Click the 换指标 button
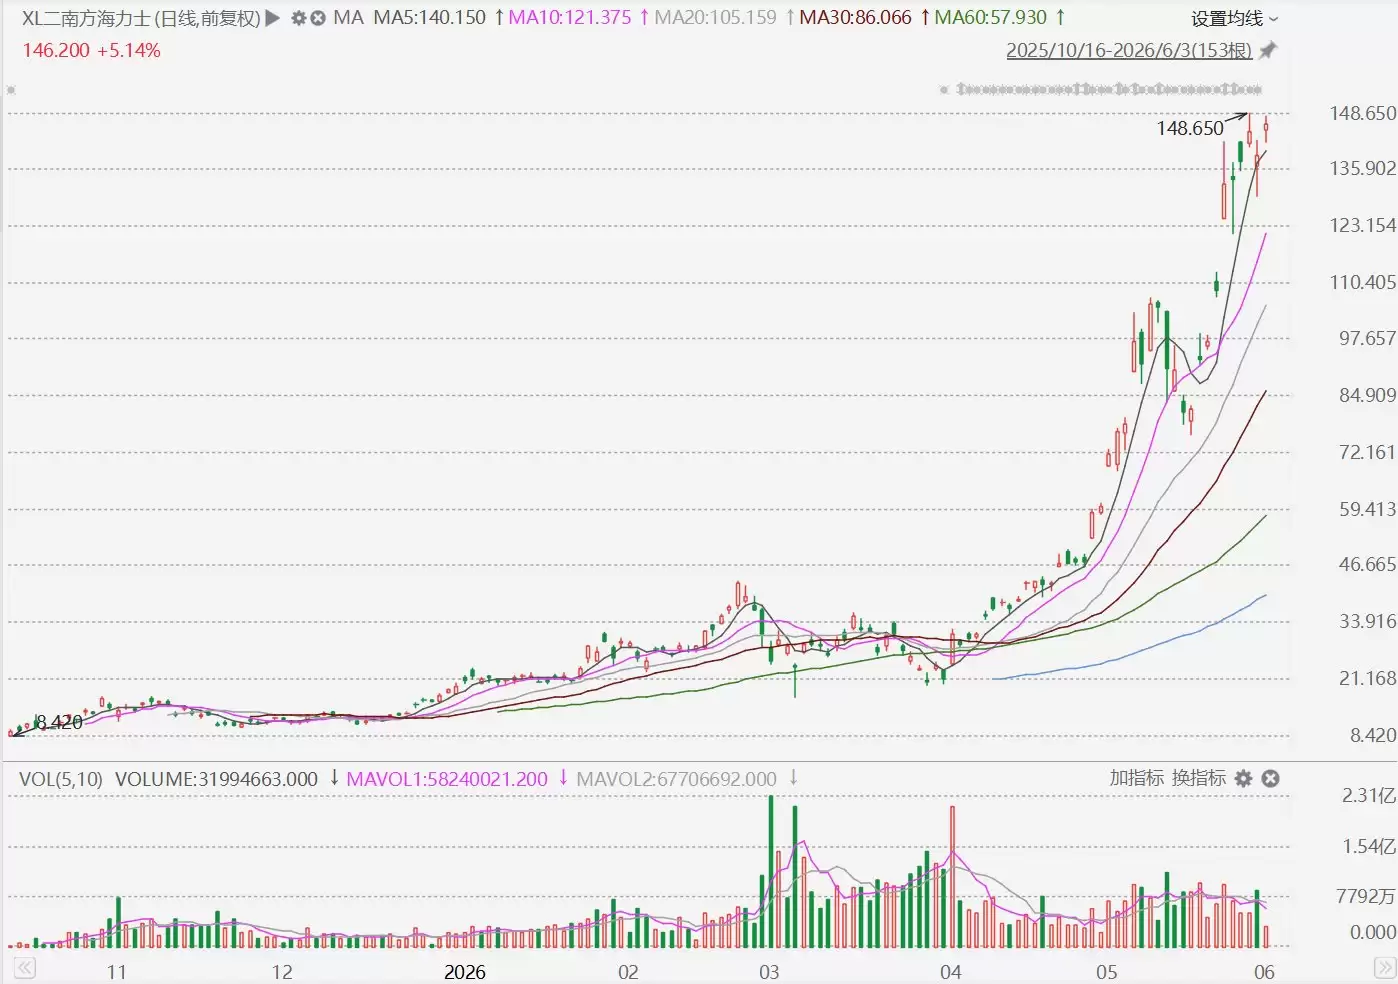Image resolution: width=1398 pixels, height=984 pixels. pos(1199,778)
